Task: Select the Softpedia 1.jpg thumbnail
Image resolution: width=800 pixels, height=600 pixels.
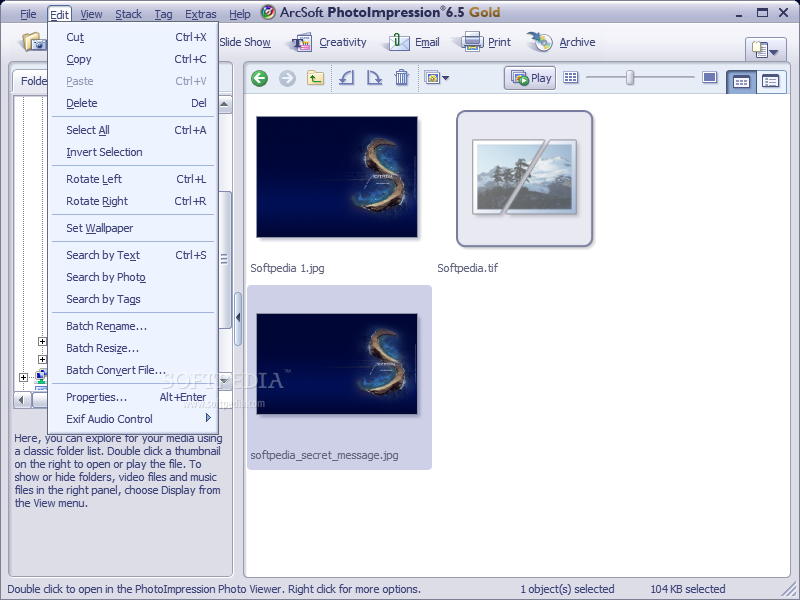Action: pyautogui.click(x=337, y=177)
